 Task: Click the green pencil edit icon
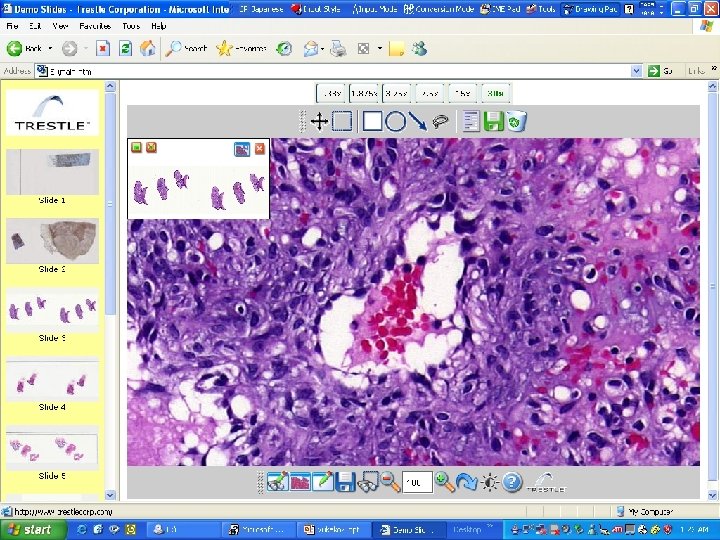(323, 482)
